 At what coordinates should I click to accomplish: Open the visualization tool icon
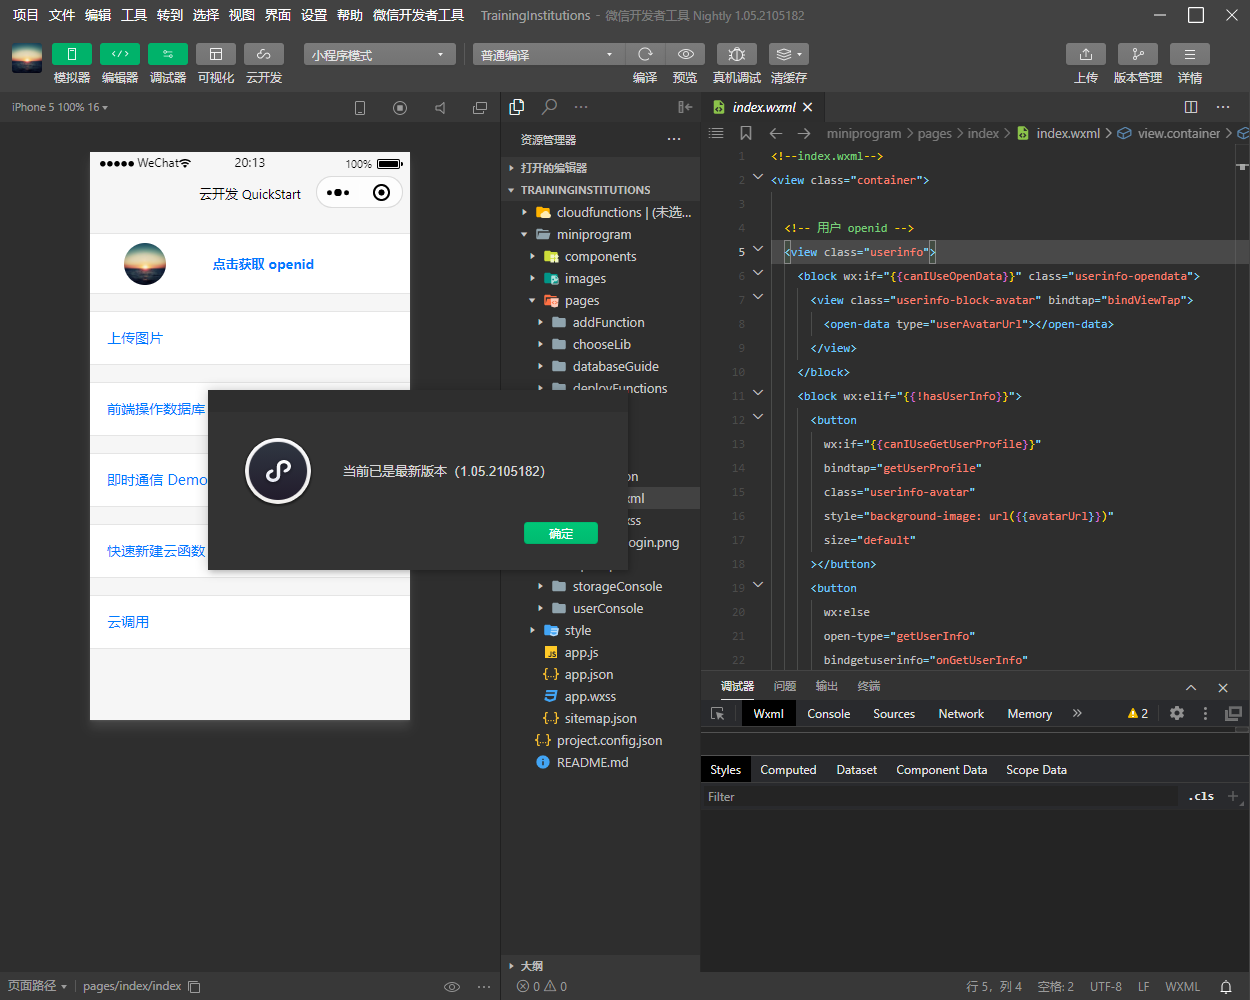point(215,54)
